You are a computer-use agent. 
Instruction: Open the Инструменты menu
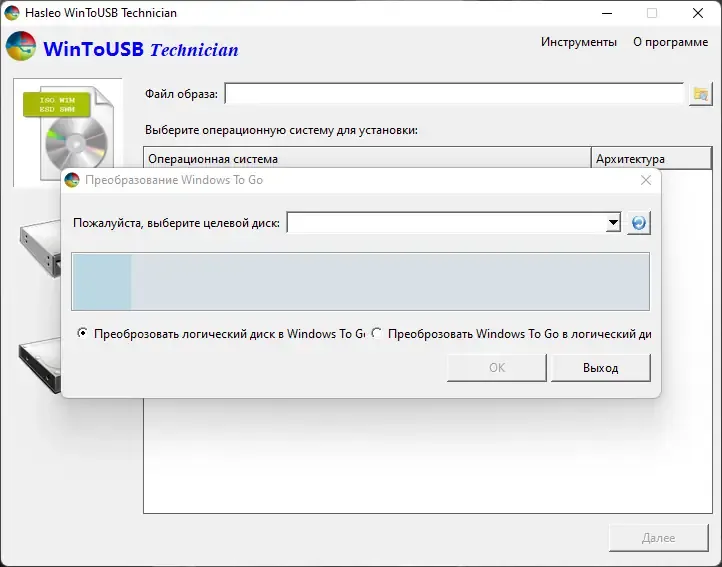[578, 42]
